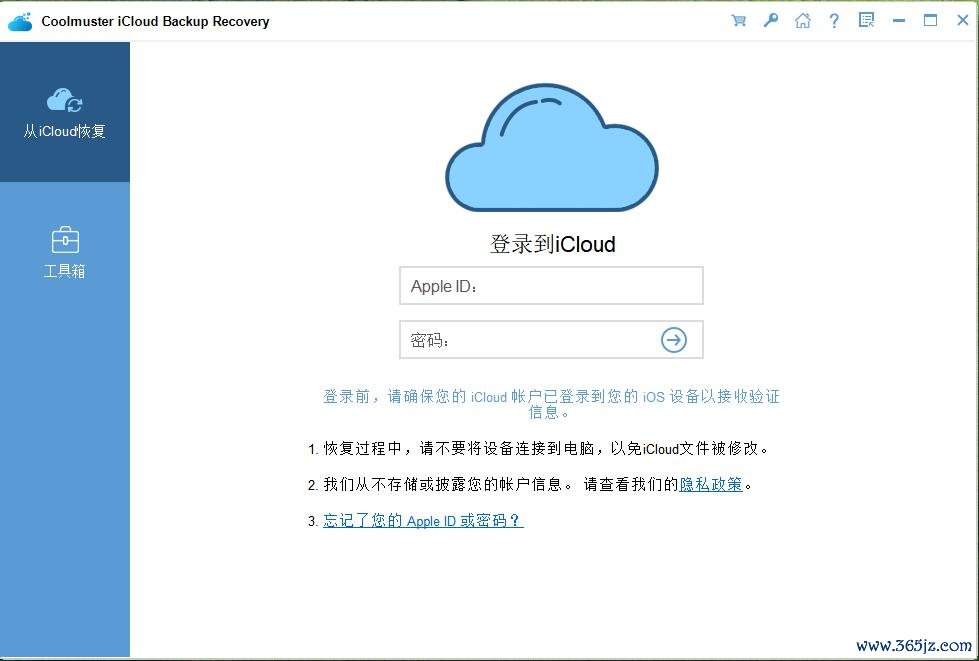Maximize the Coolmuster window
Viewport: 979px width, 661px height.
[x=930, y=20]
